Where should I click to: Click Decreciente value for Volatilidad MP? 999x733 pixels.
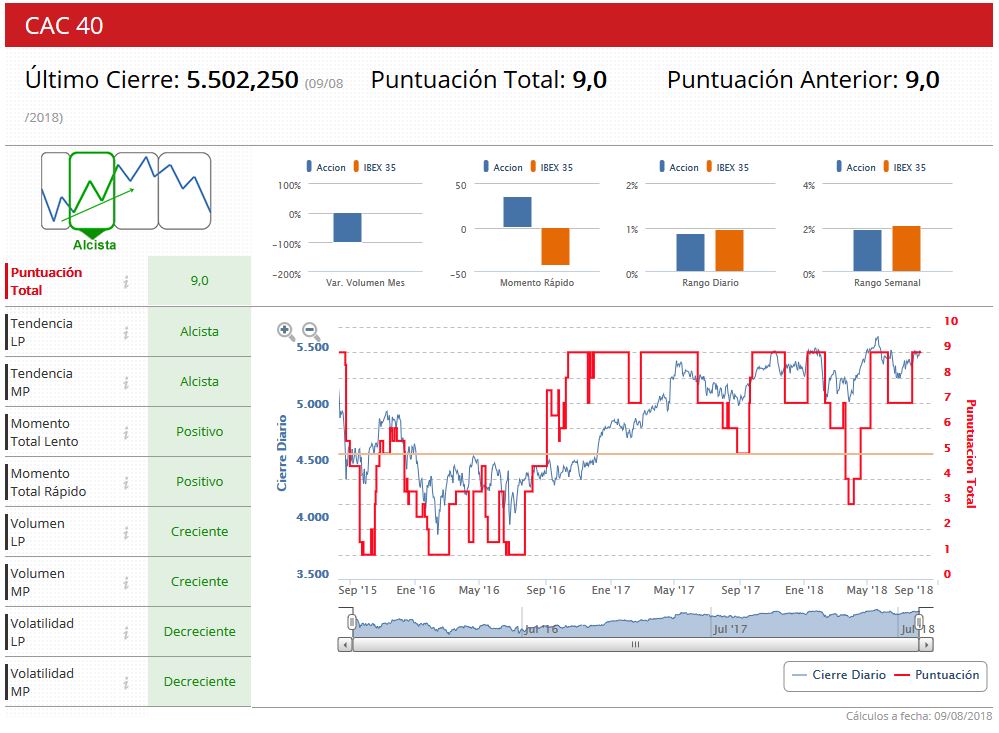(x=199, y=681)
